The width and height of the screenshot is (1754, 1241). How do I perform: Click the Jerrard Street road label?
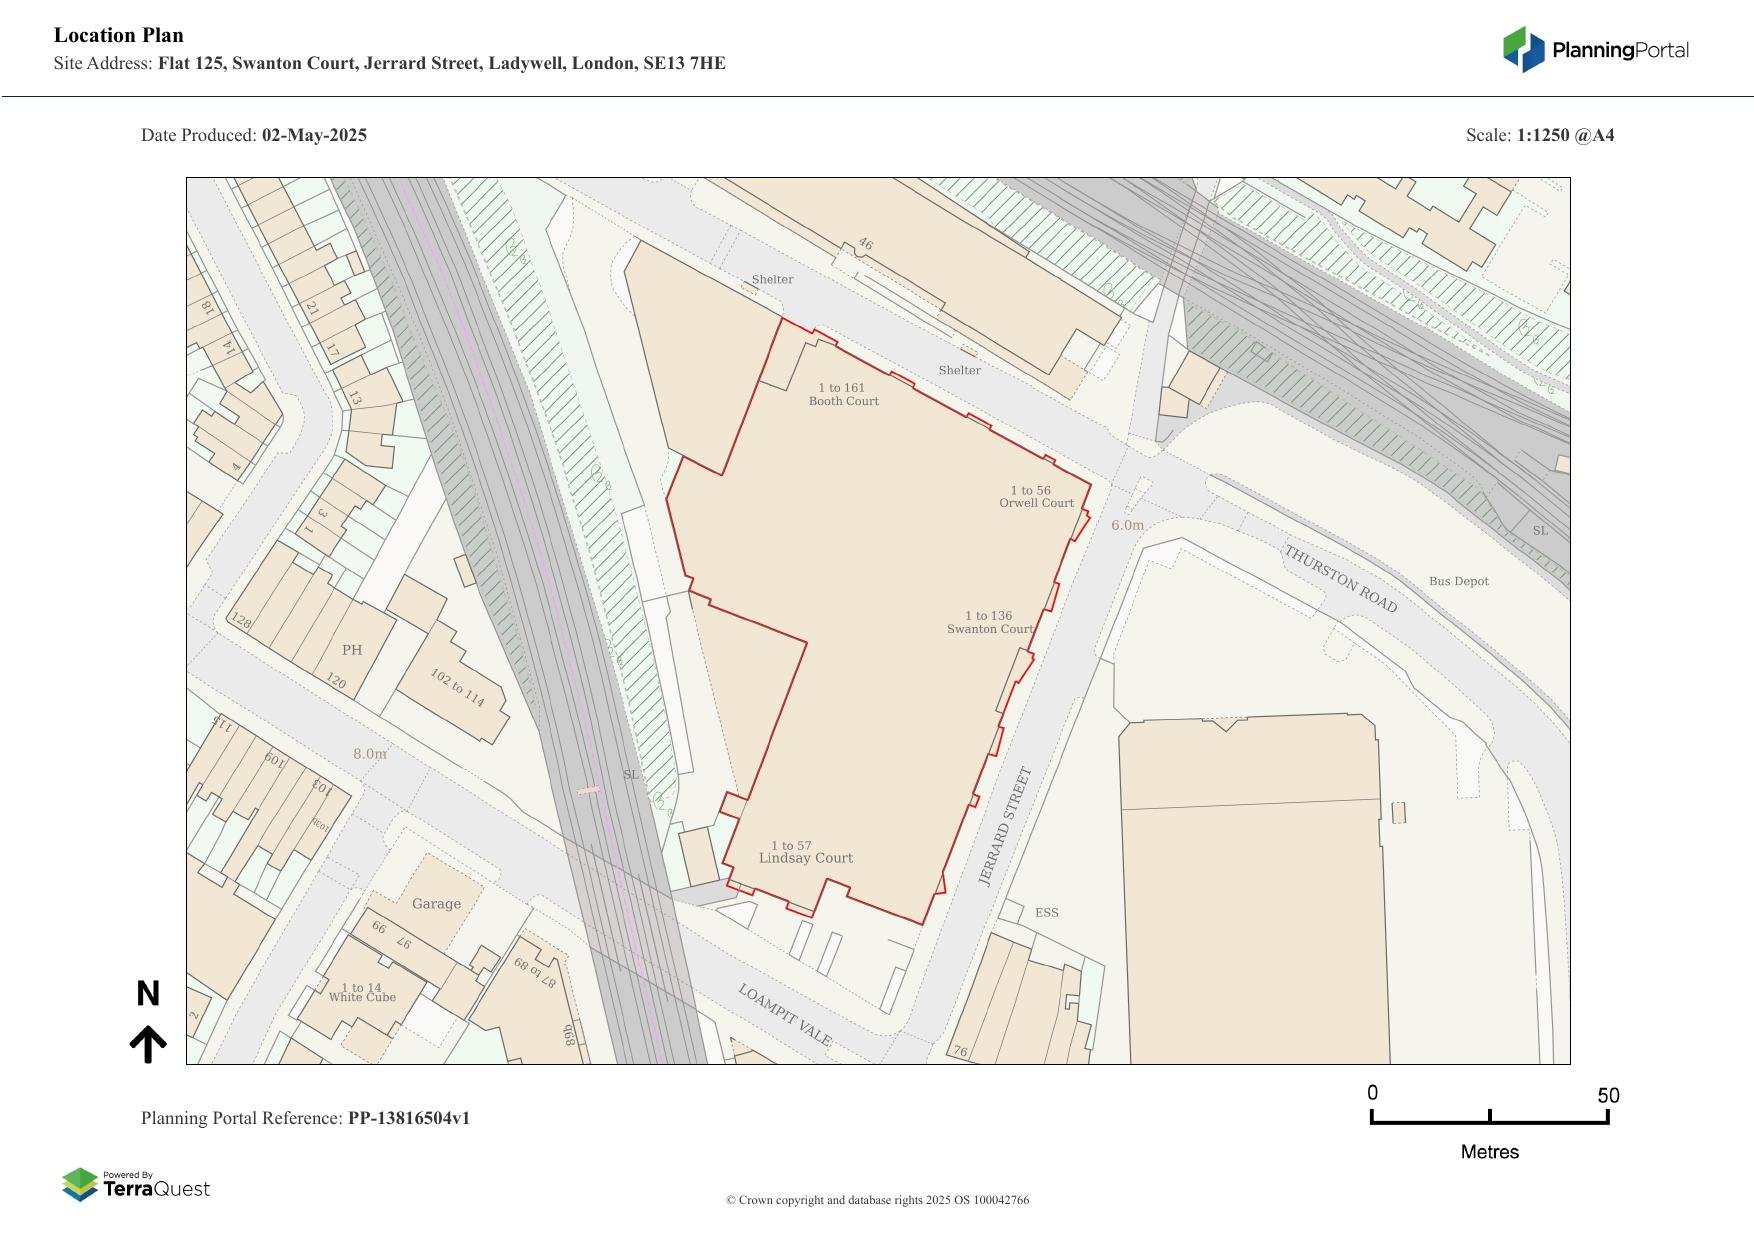(x=1004, y=826)
